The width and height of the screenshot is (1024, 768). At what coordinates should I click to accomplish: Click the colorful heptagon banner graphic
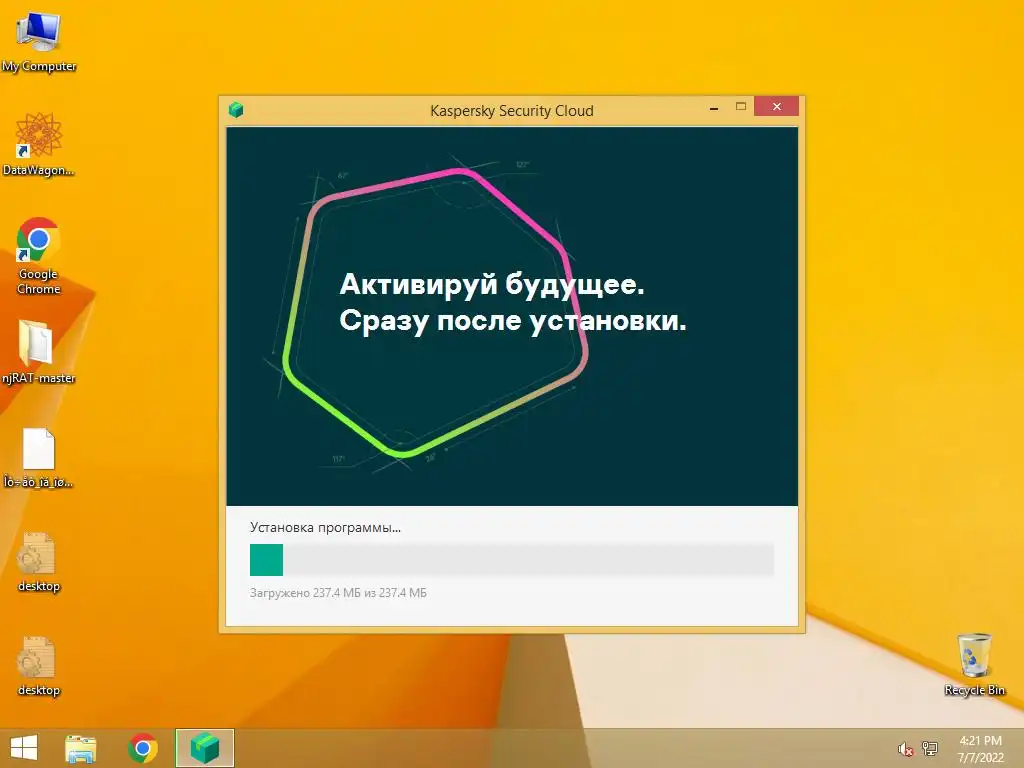(x=436, y=312)
